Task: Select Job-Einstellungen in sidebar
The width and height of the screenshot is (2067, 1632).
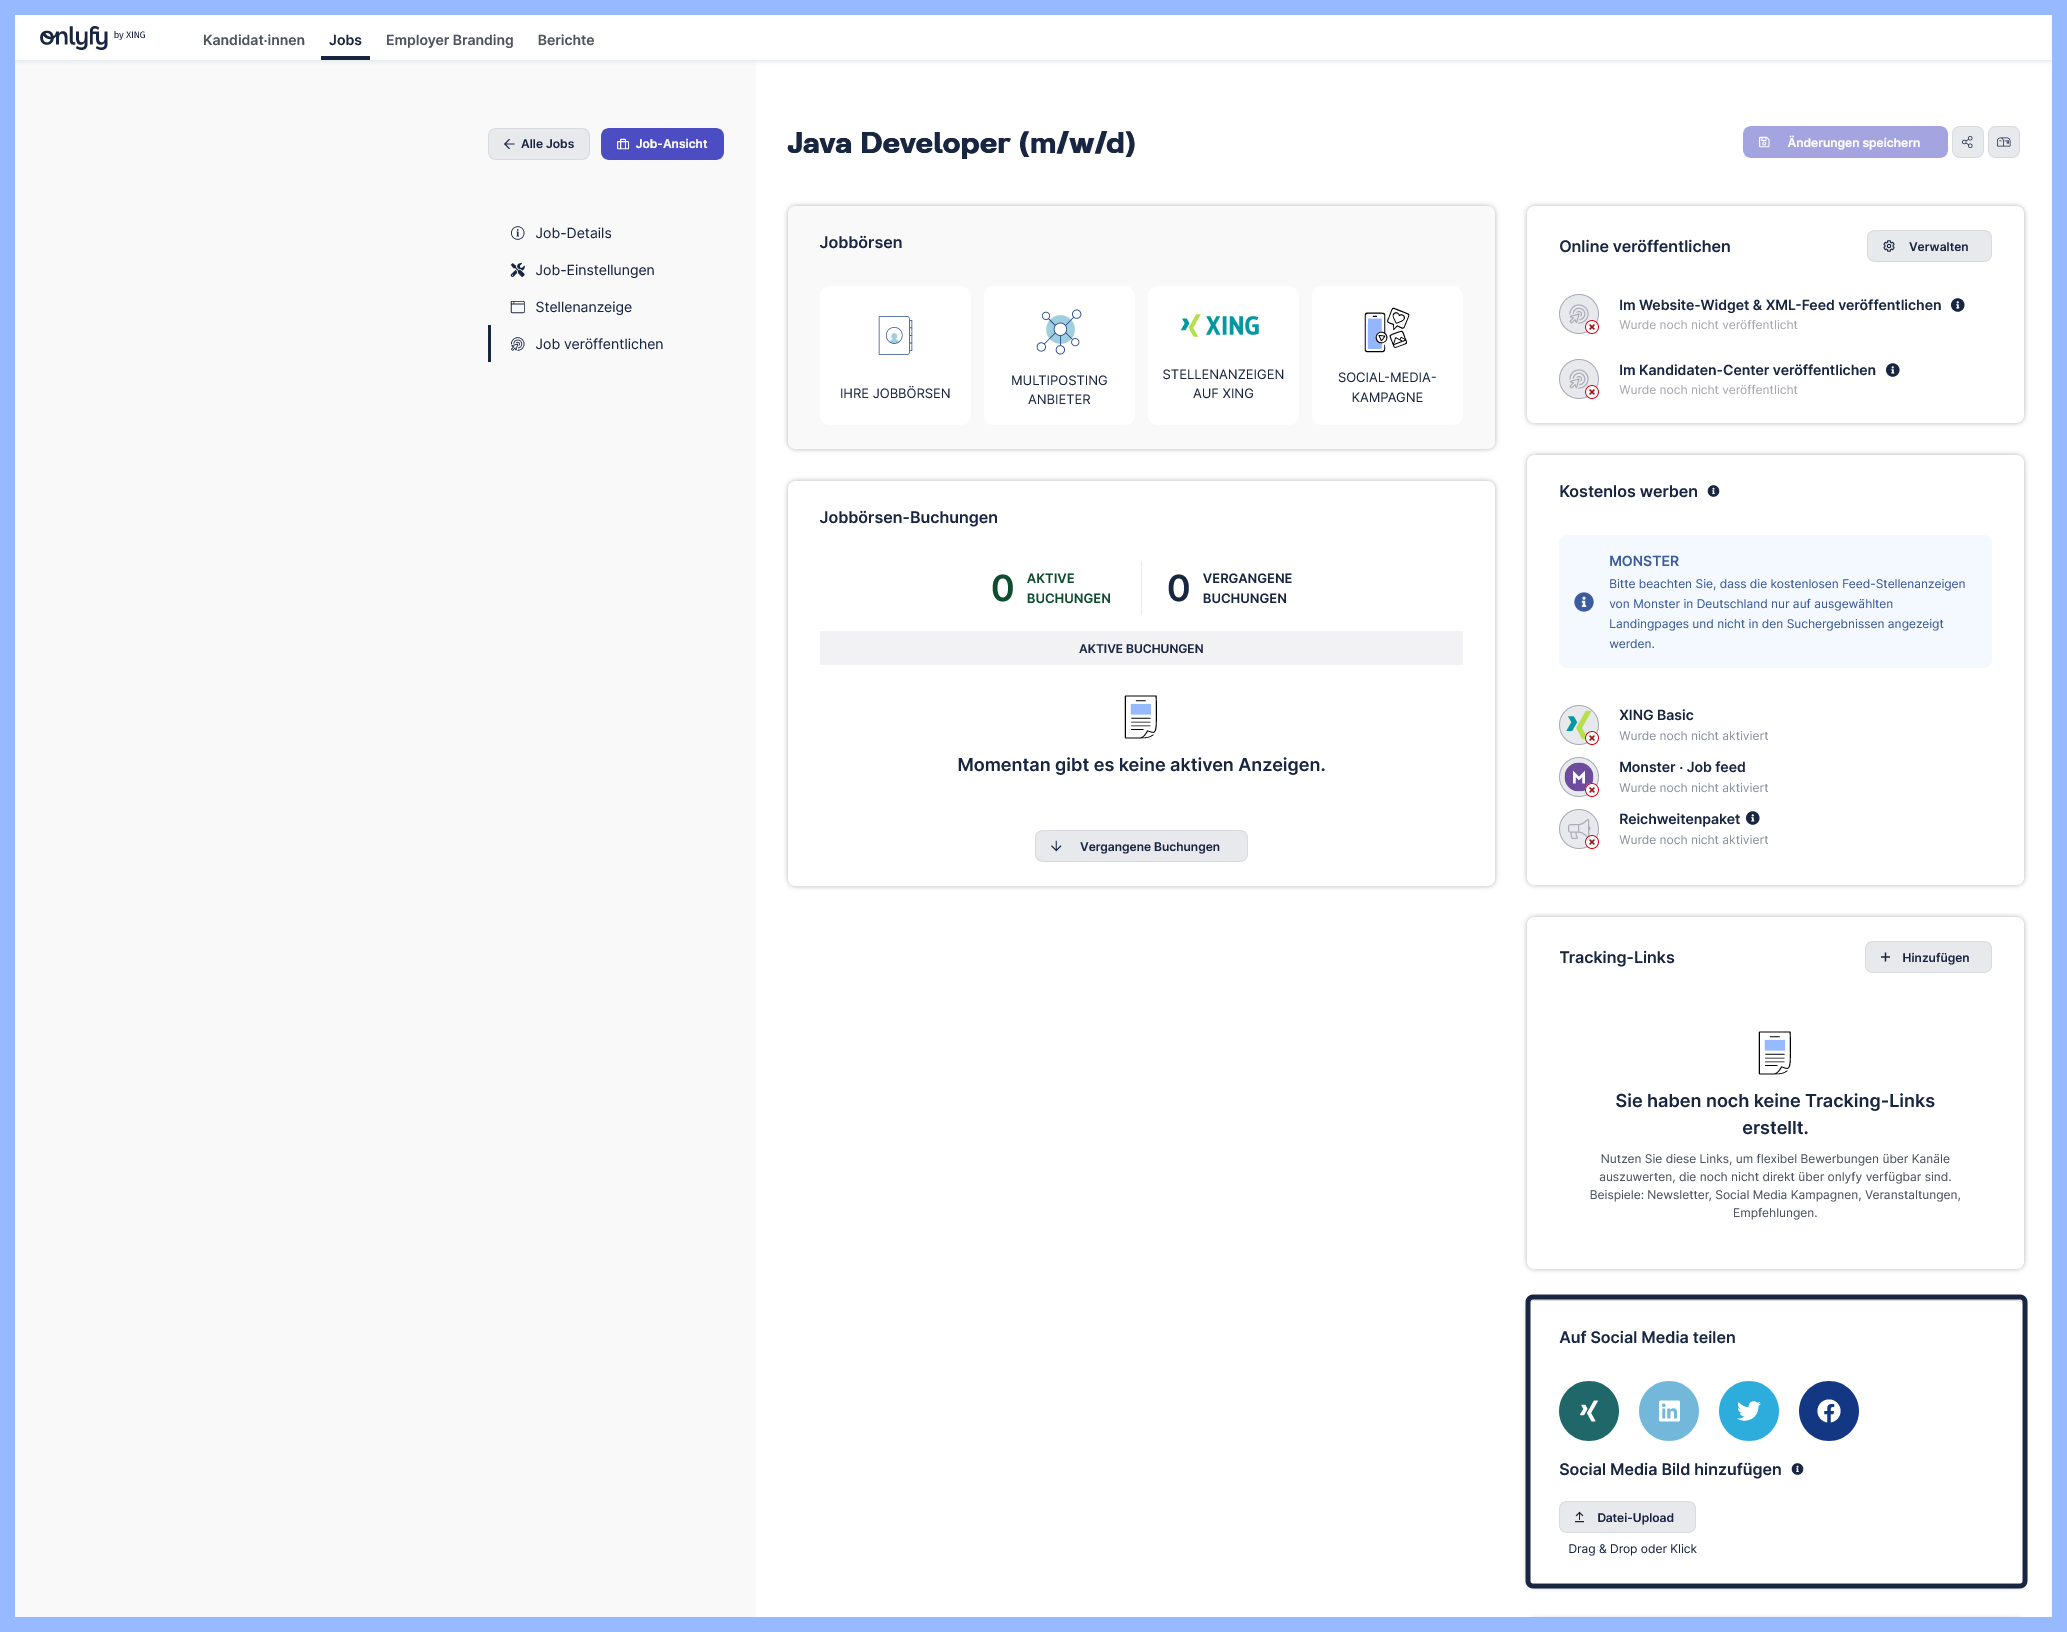Action: 594,270
